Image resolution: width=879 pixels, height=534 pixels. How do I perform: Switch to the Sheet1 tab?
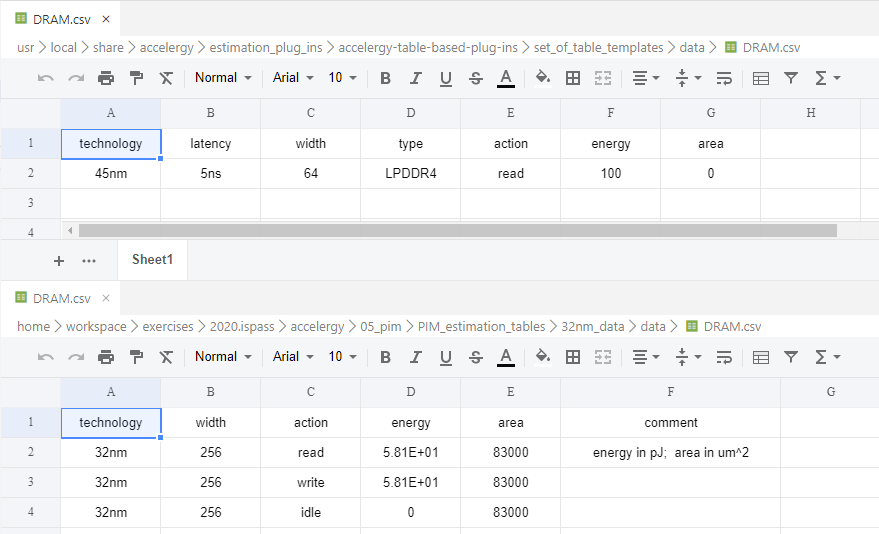tap(152, 260)
